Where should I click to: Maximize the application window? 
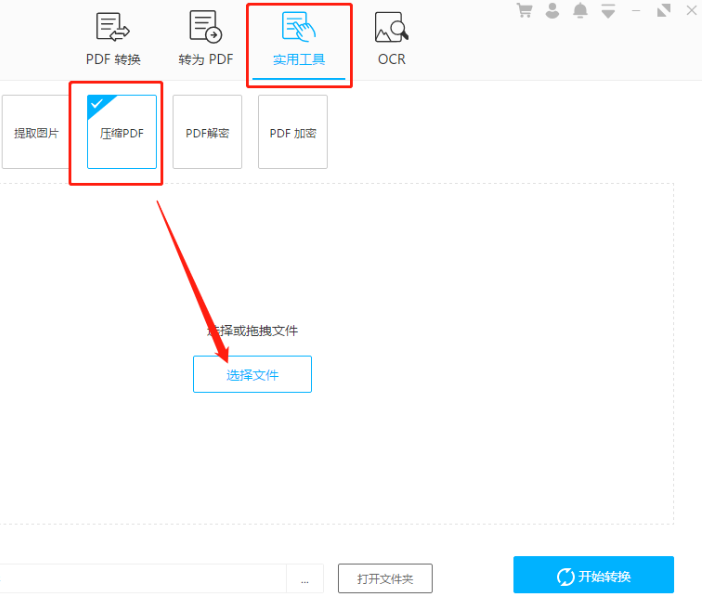pyautogui.click(x=664, y=10)
